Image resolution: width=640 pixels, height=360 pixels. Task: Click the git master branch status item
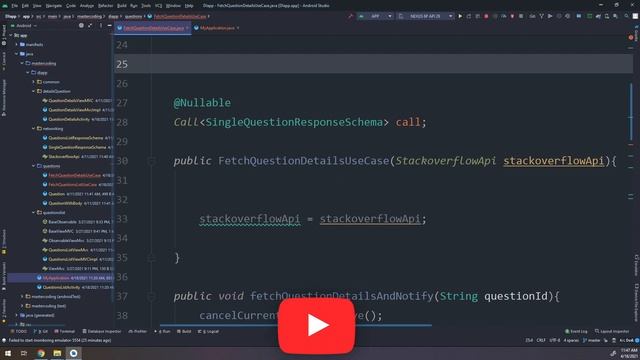(x=591, y=340)
